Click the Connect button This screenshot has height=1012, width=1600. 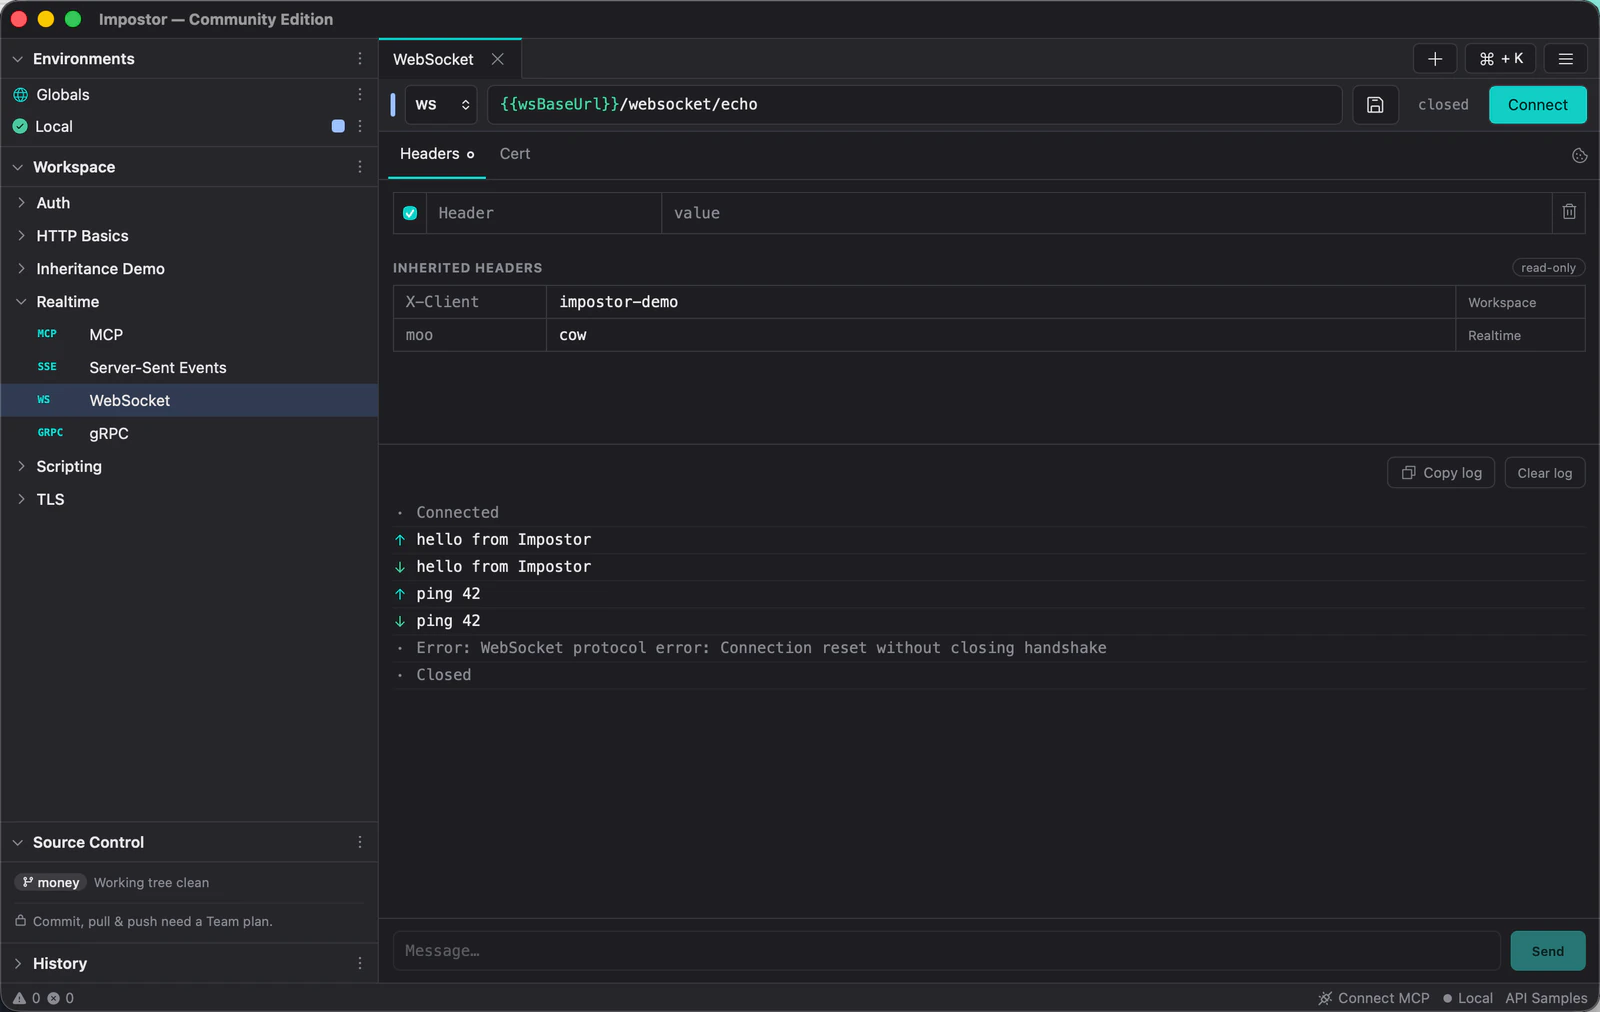tap(1537, 105)
